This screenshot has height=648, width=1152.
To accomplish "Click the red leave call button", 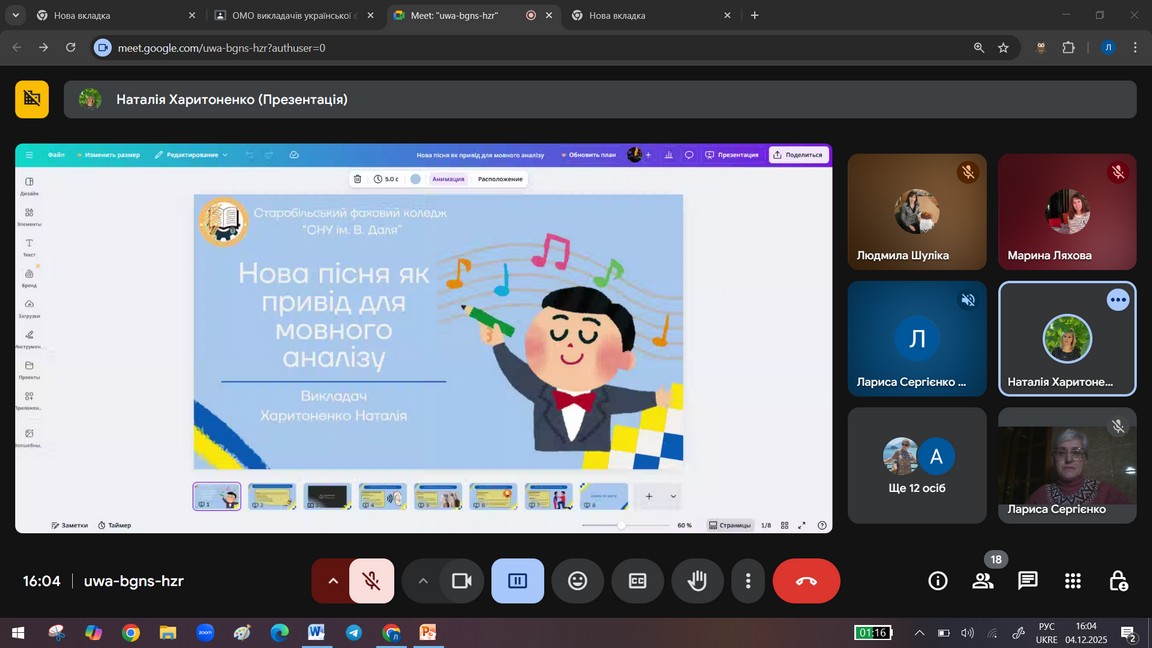I will tap(806, 581).
